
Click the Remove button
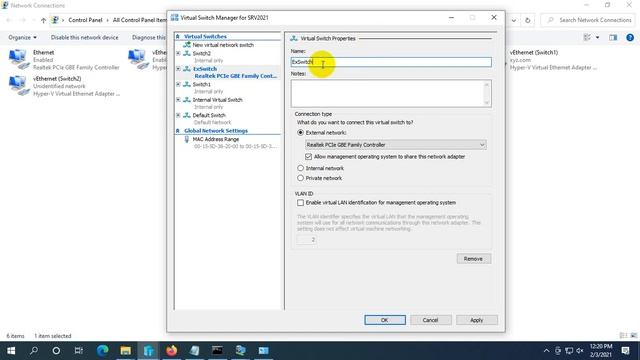(473, 259)
